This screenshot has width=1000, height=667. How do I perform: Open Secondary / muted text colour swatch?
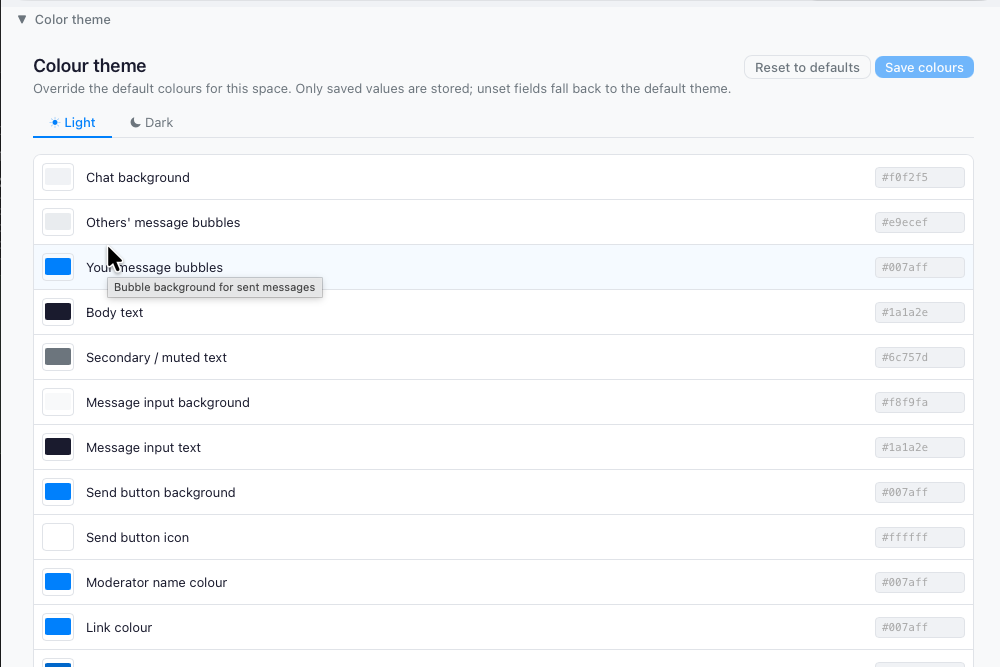pos(58,357)
